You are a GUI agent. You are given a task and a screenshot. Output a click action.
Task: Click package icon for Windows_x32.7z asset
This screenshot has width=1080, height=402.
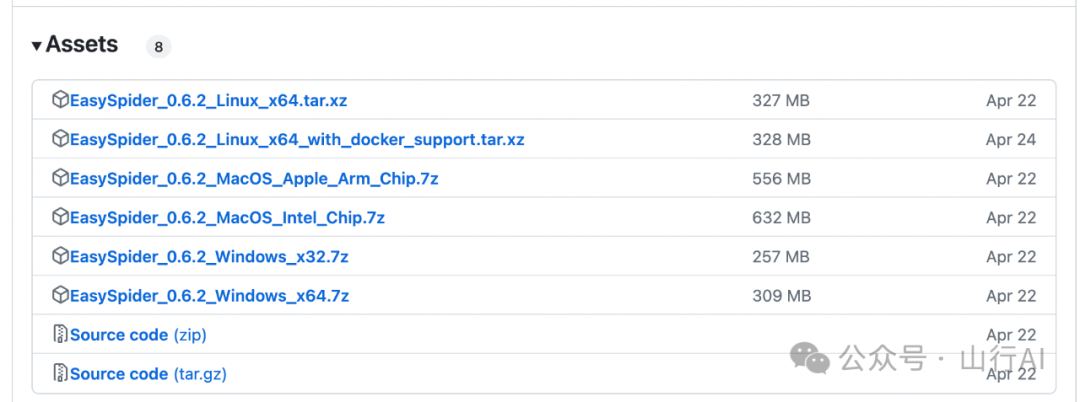tap(60, 256)
